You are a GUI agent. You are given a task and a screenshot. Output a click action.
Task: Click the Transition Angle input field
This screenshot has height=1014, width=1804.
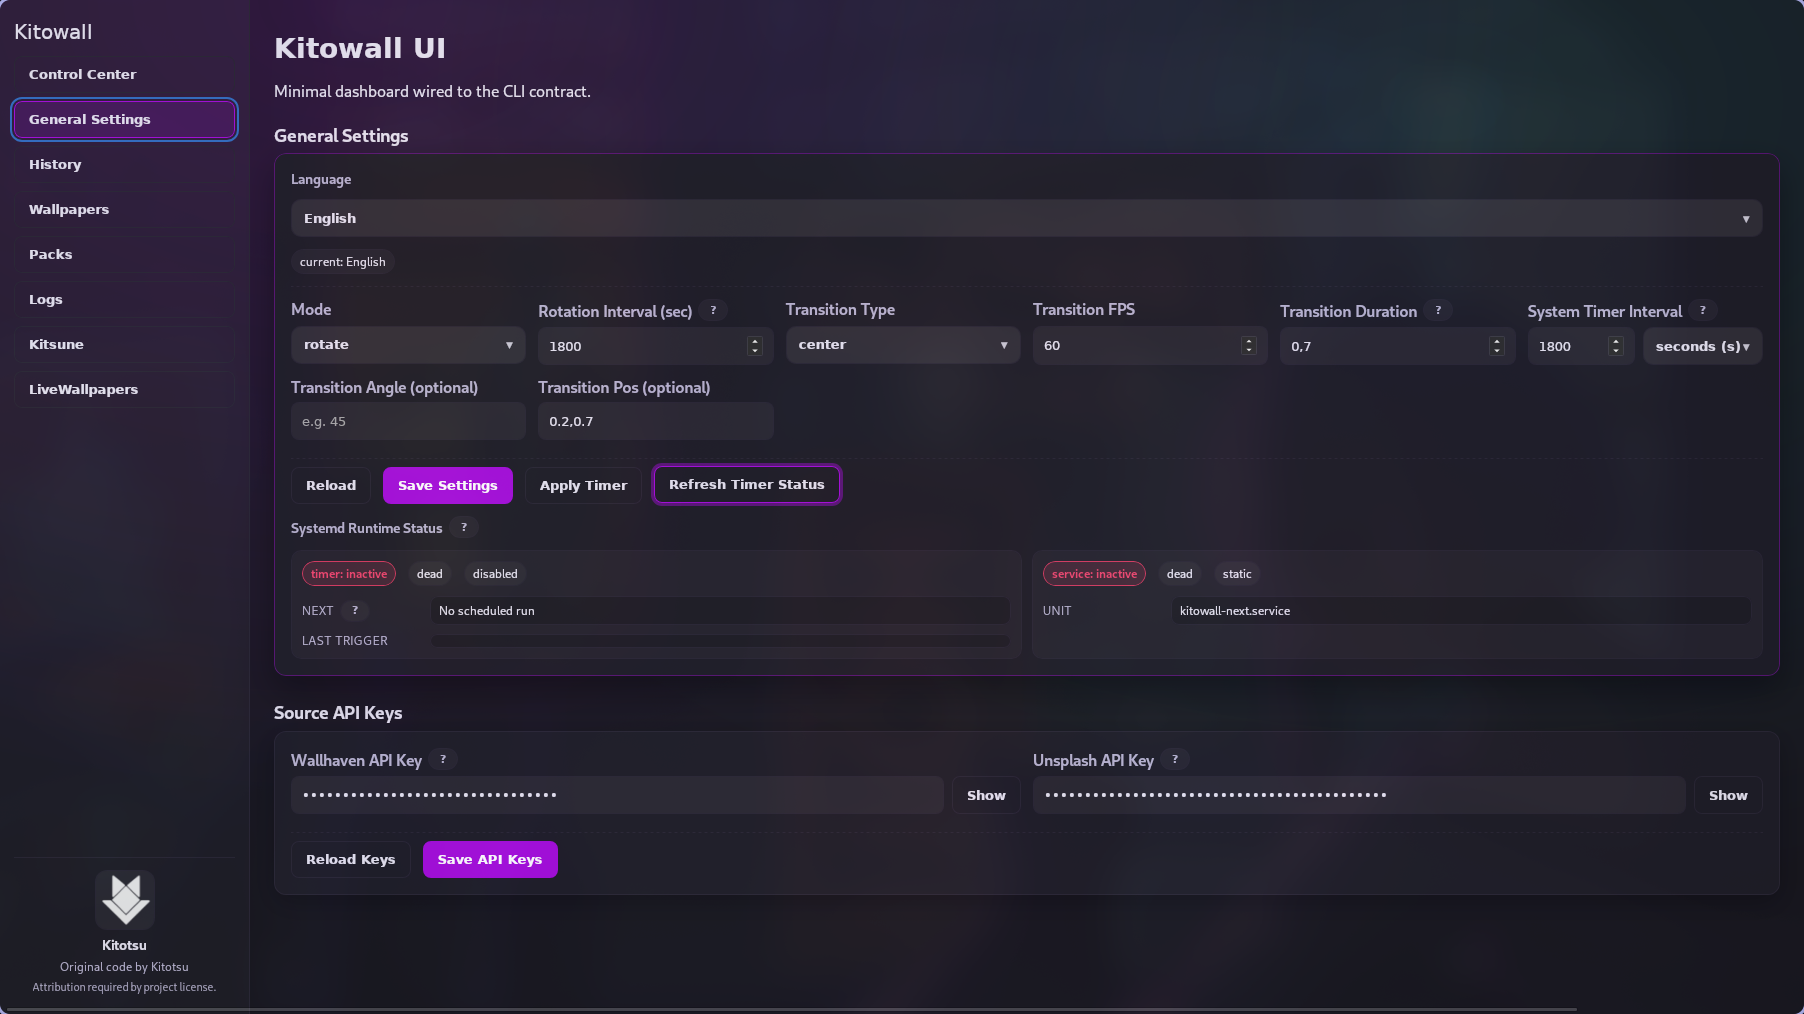407,421
